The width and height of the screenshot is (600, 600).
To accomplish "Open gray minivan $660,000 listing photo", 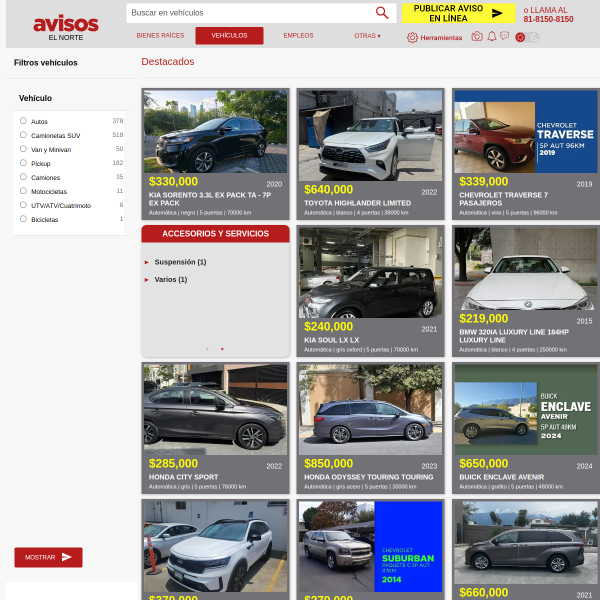I will [526, 543].
